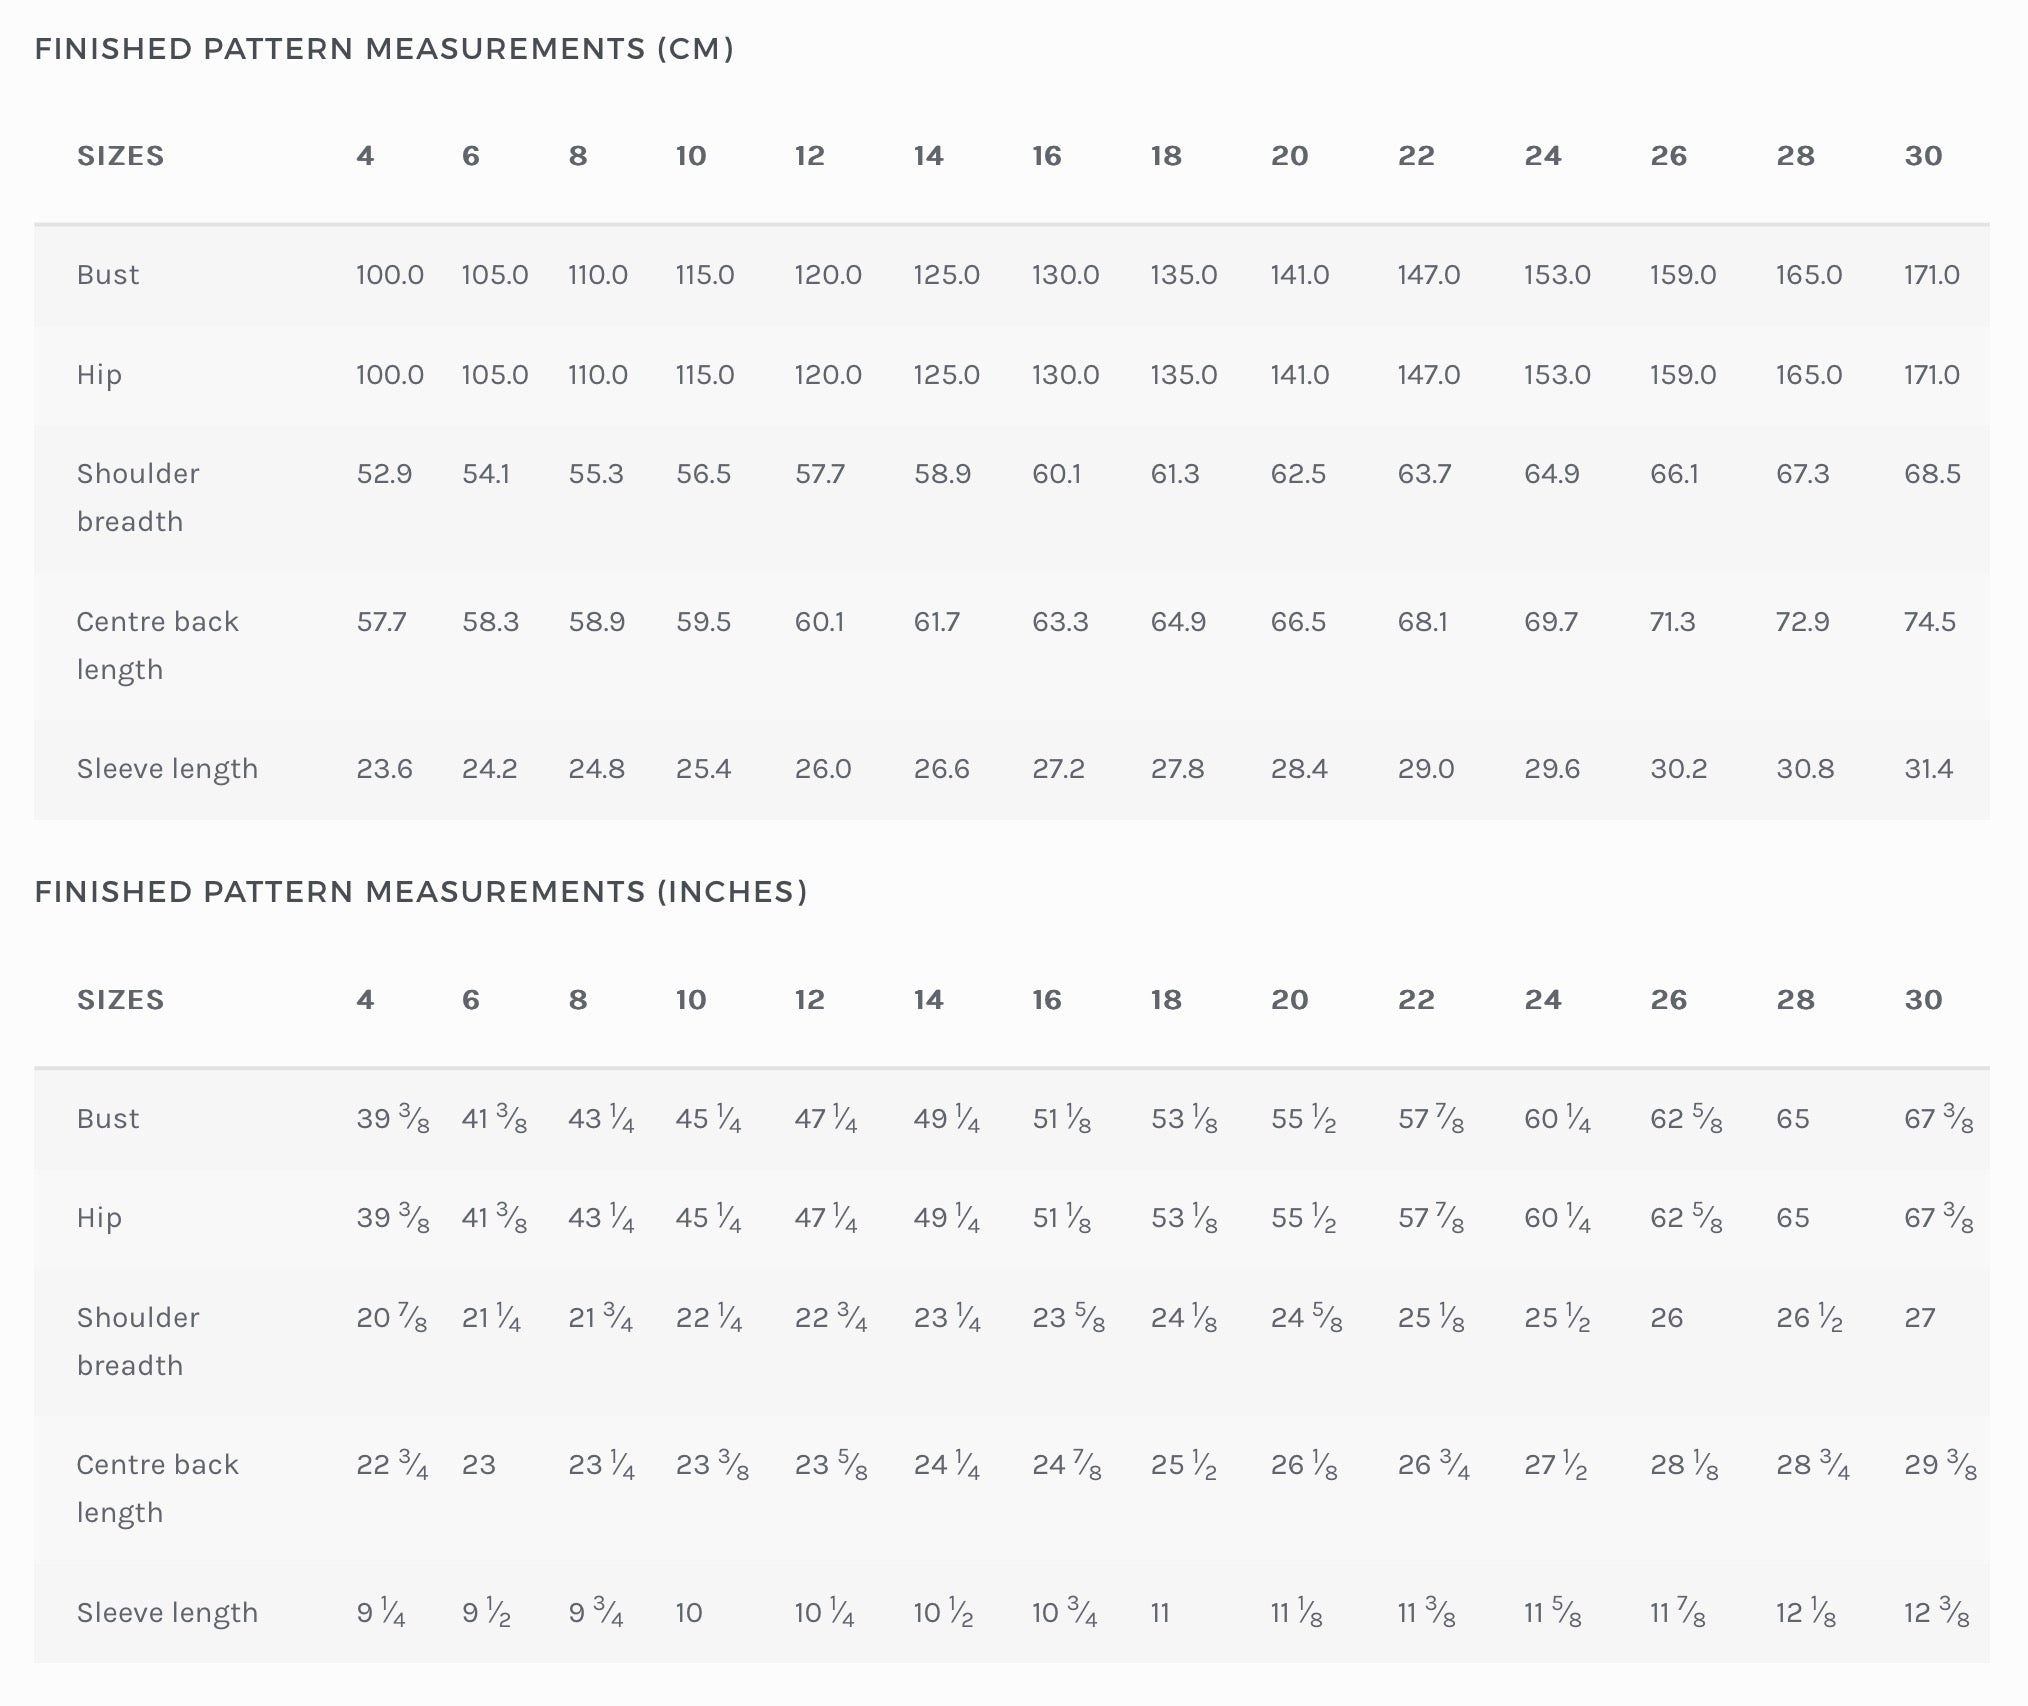Select the 9 ¼ sleeve length value
Image resolution: width=2028 pixels, height=1706 pixels.
[x=380, y=1613]
